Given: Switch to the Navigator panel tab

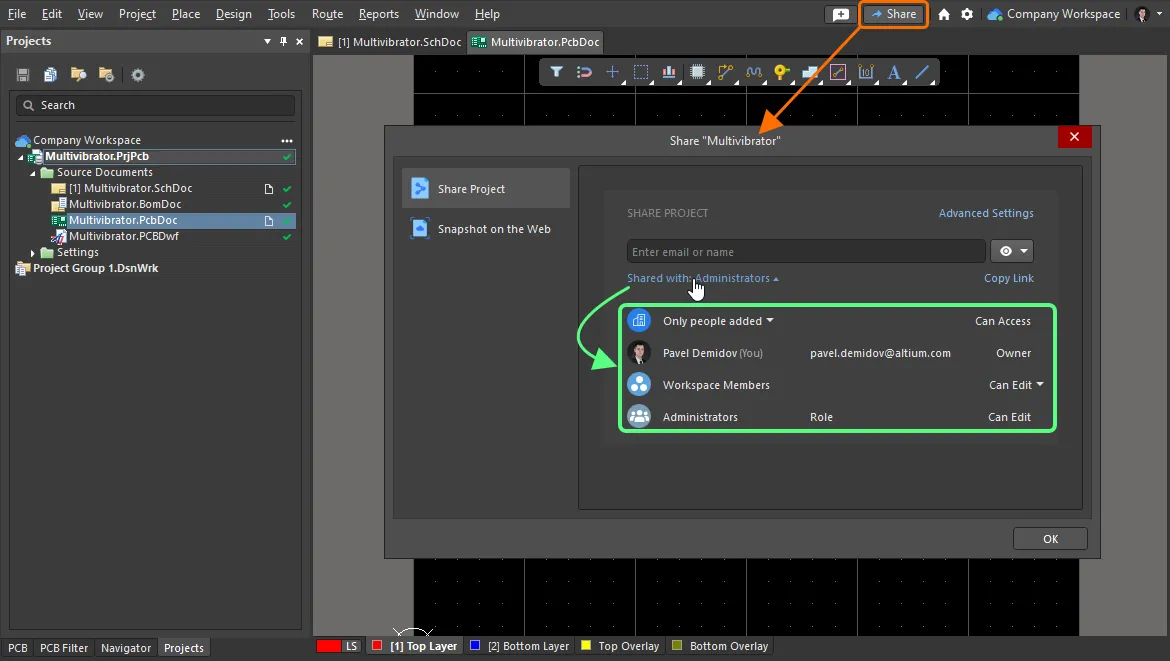Looking at the screenshot, I should pos(126,648).
